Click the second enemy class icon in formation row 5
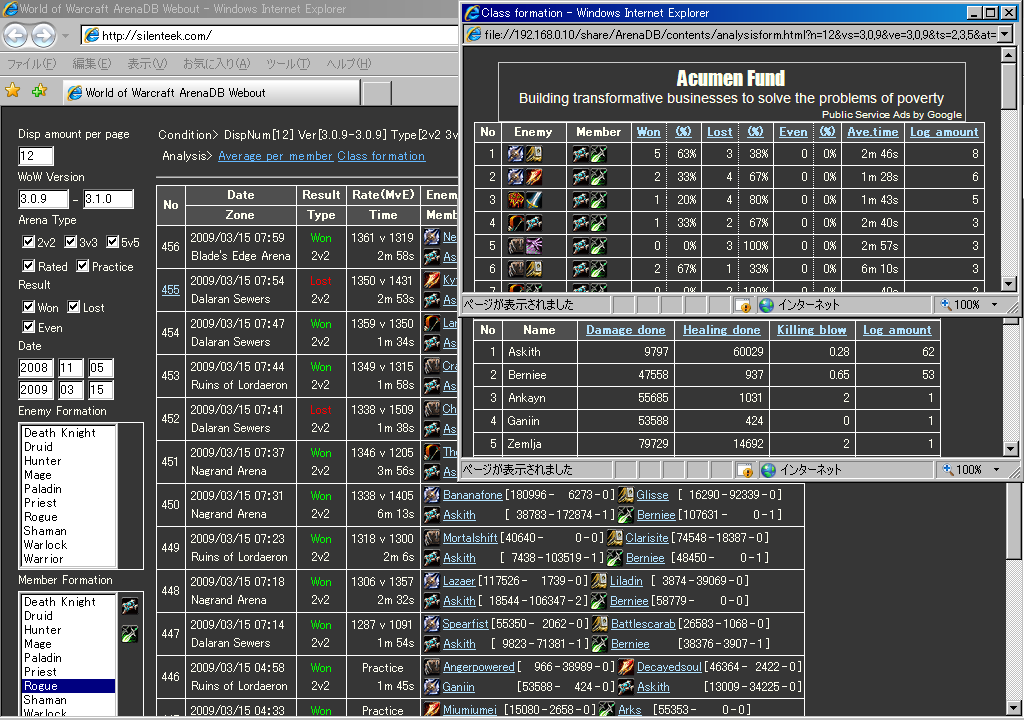Screen dimensions: 1024x720 pyautogui.click(x=534, y=246)
